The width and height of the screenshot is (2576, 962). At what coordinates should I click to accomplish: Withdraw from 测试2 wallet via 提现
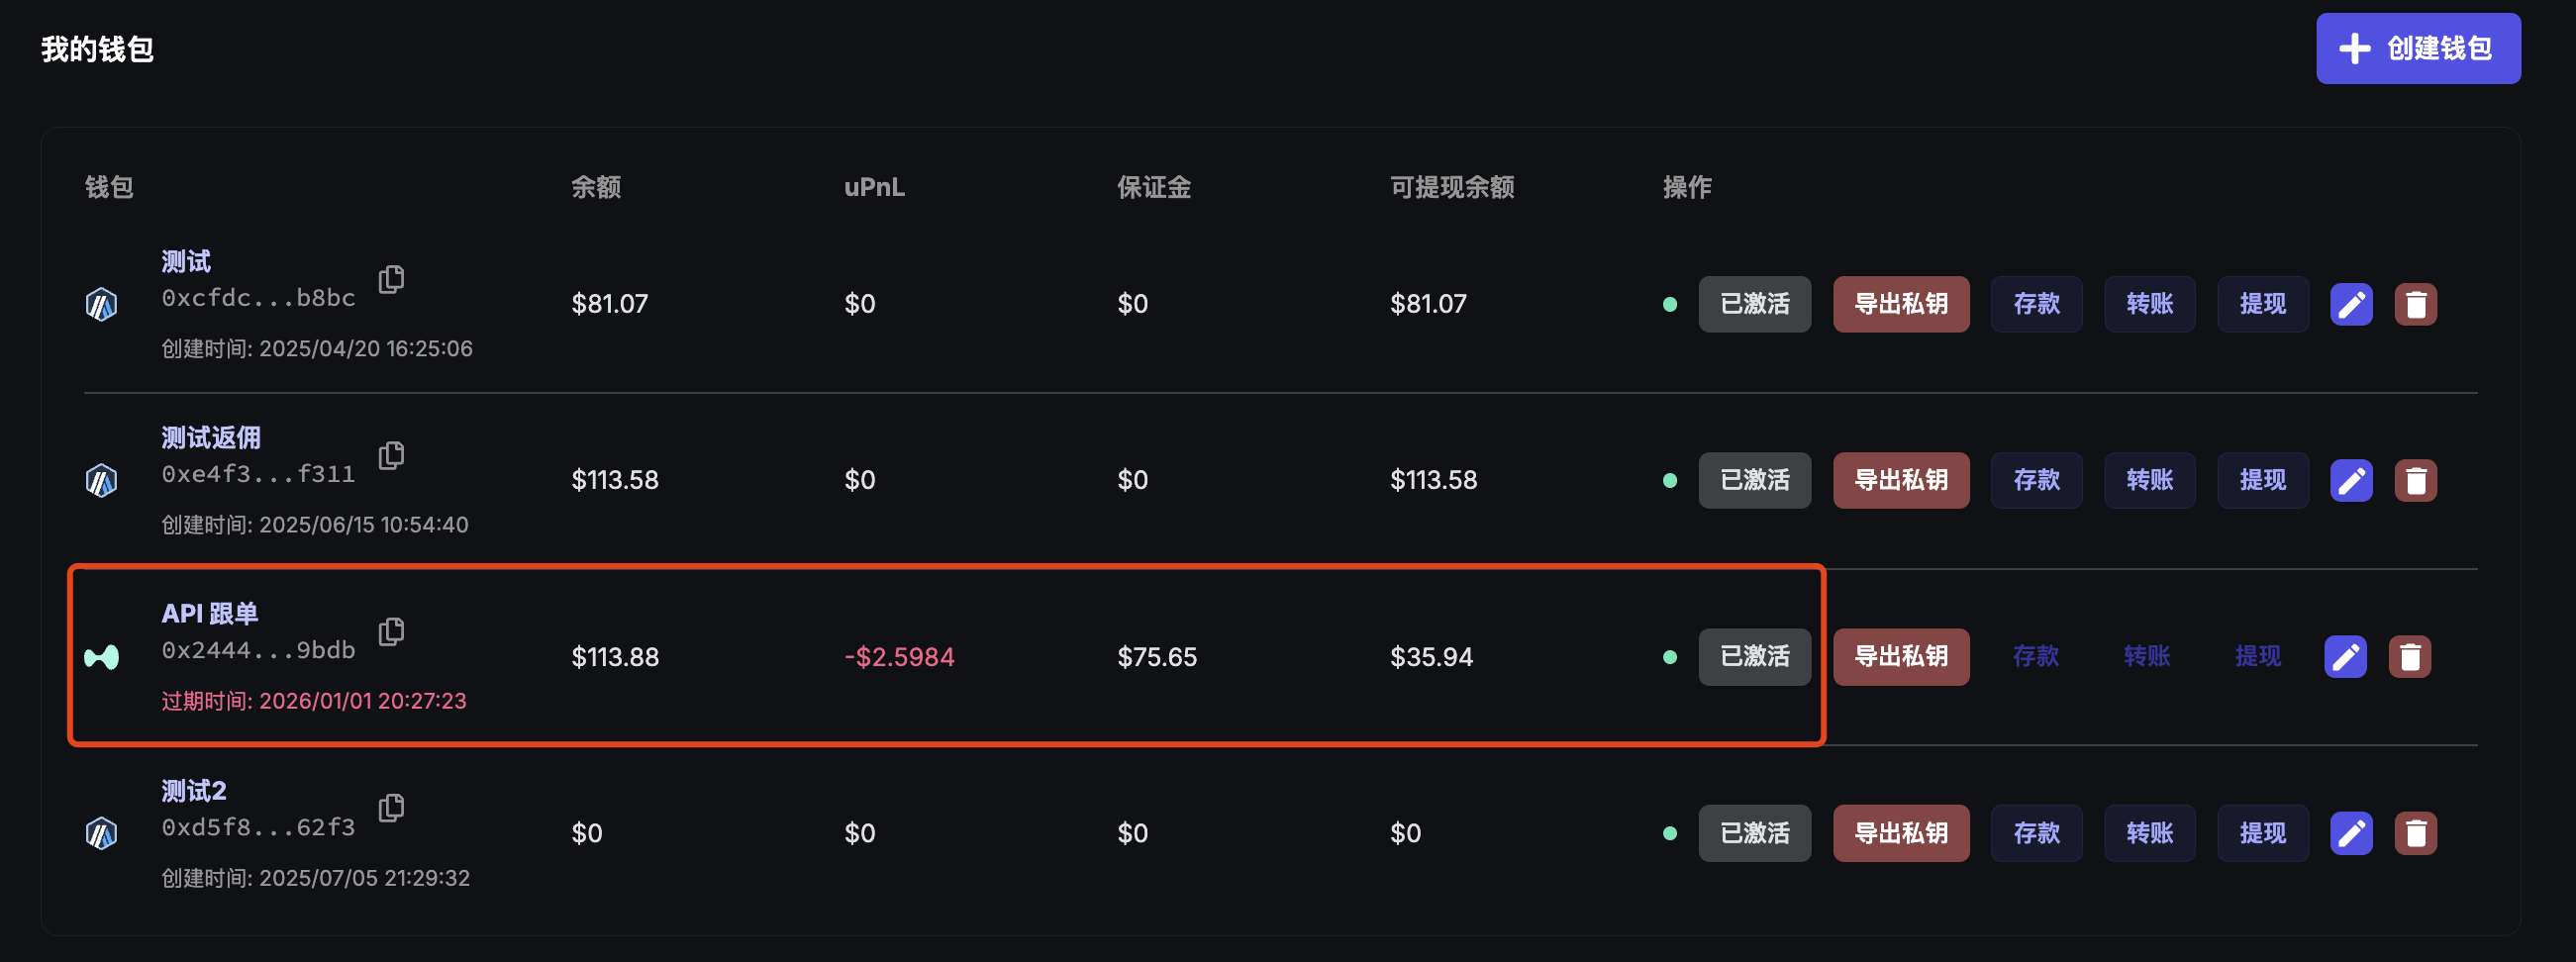2262,833
